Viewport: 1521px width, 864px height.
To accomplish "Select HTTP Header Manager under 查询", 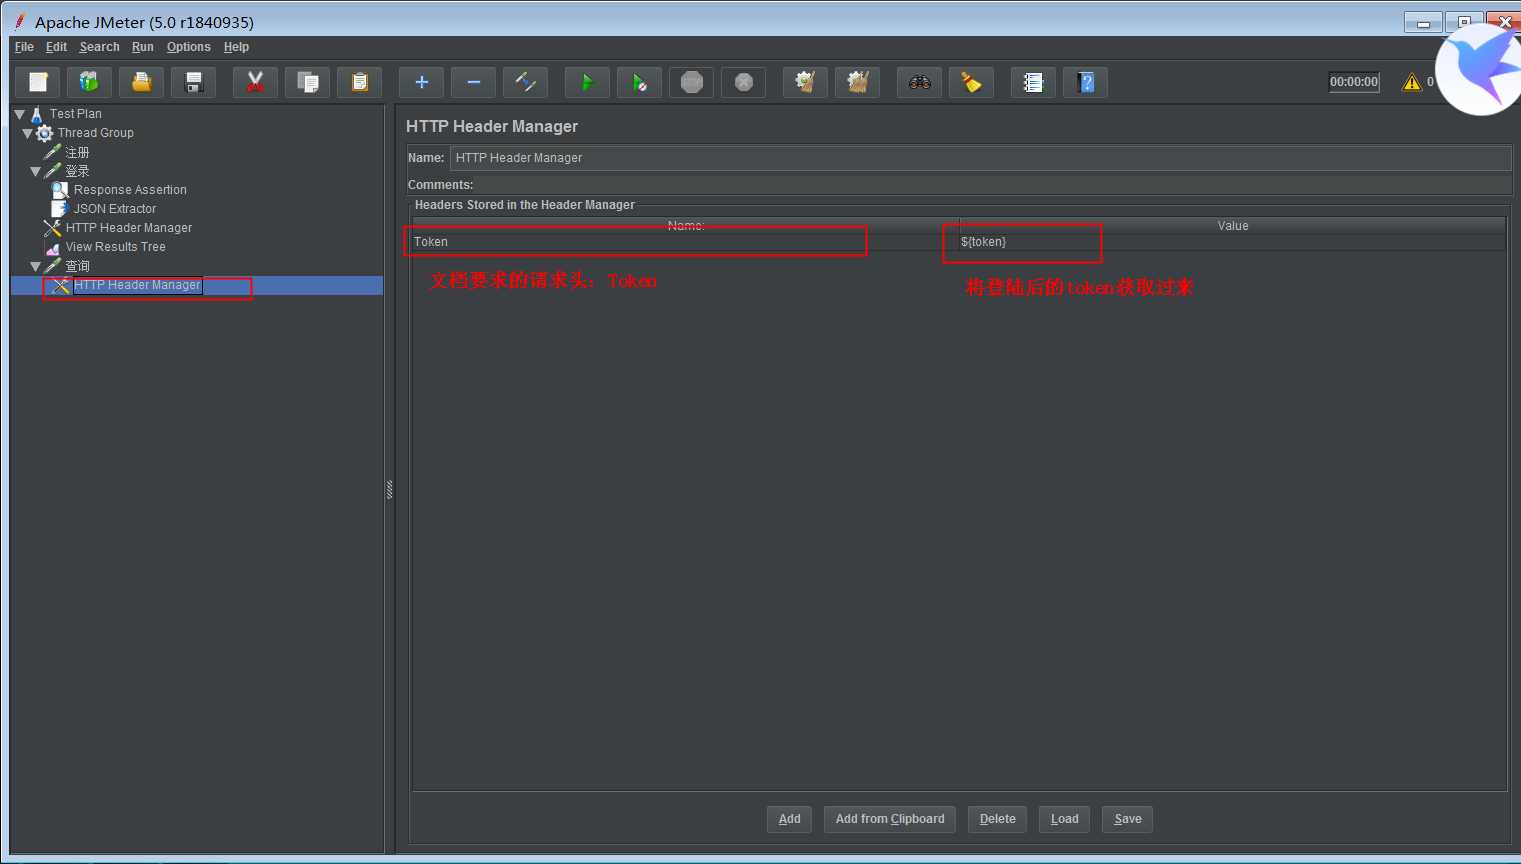I will (137, 285).
